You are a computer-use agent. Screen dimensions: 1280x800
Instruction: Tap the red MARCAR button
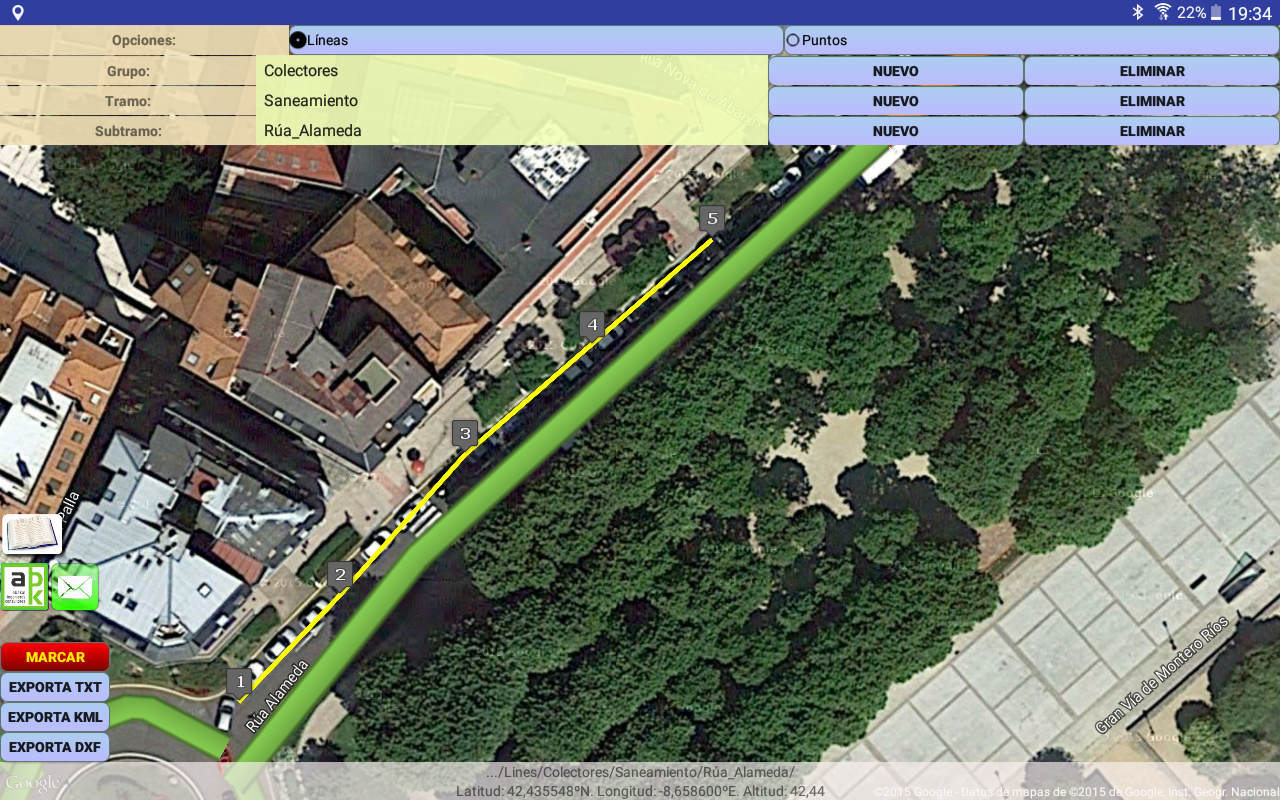[55, 657]
